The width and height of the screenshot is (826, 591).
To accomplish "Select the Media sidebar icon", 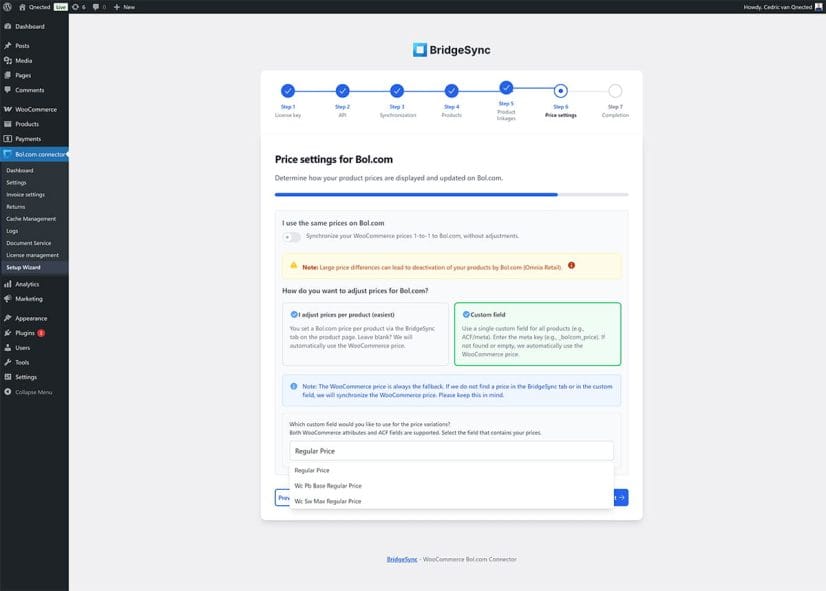I will pyautogui.click(x=9, y=60).
